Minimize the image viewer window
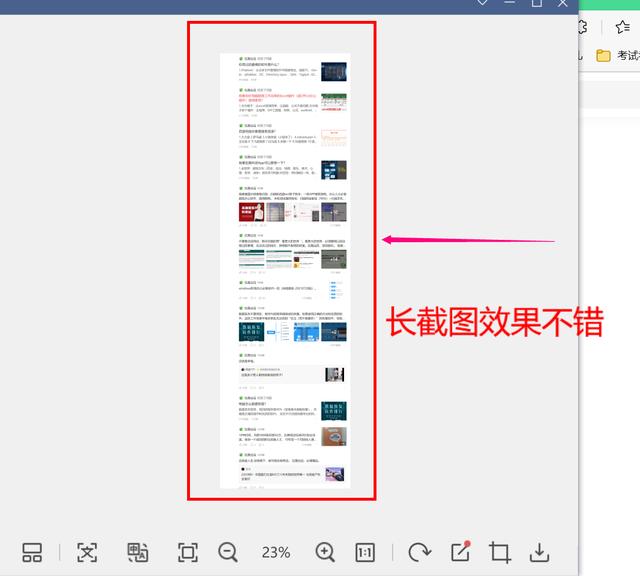The image size is (640, 576). [x=510, y=3]
